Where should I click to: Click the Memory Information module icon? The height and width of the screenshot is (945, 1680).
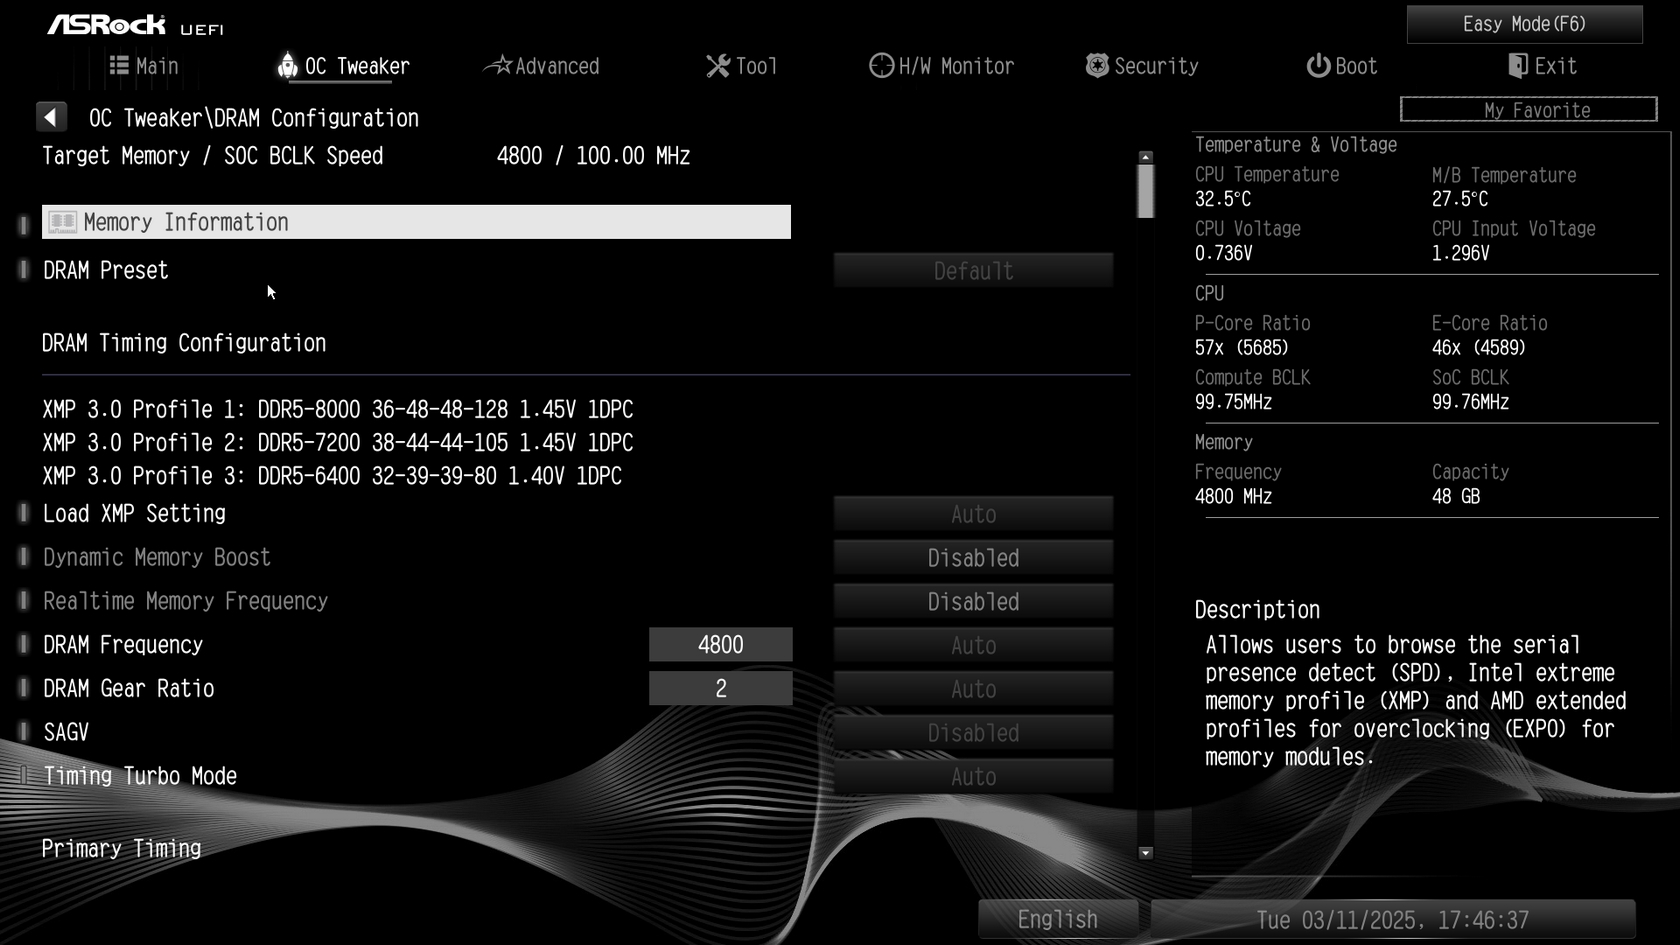coord(62,222)
